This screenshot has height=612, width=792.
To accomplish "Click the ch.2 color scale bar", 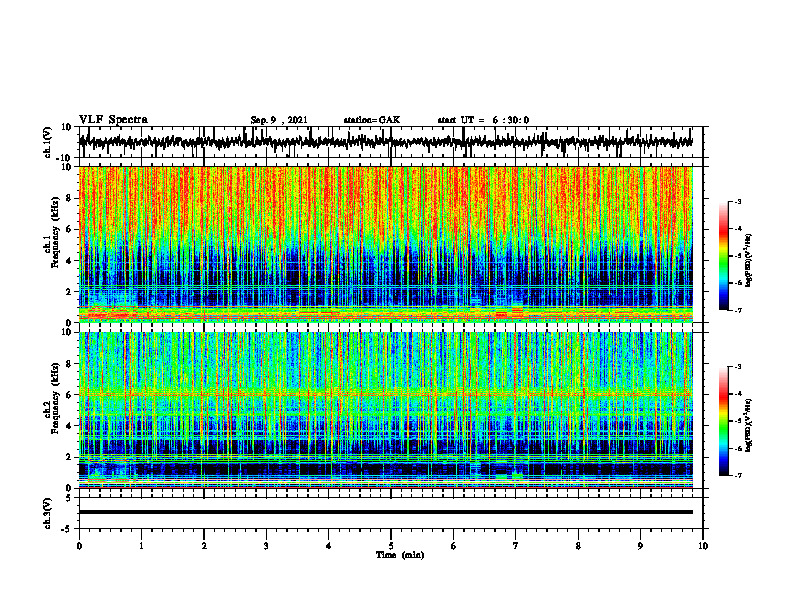I will point(723,421).
